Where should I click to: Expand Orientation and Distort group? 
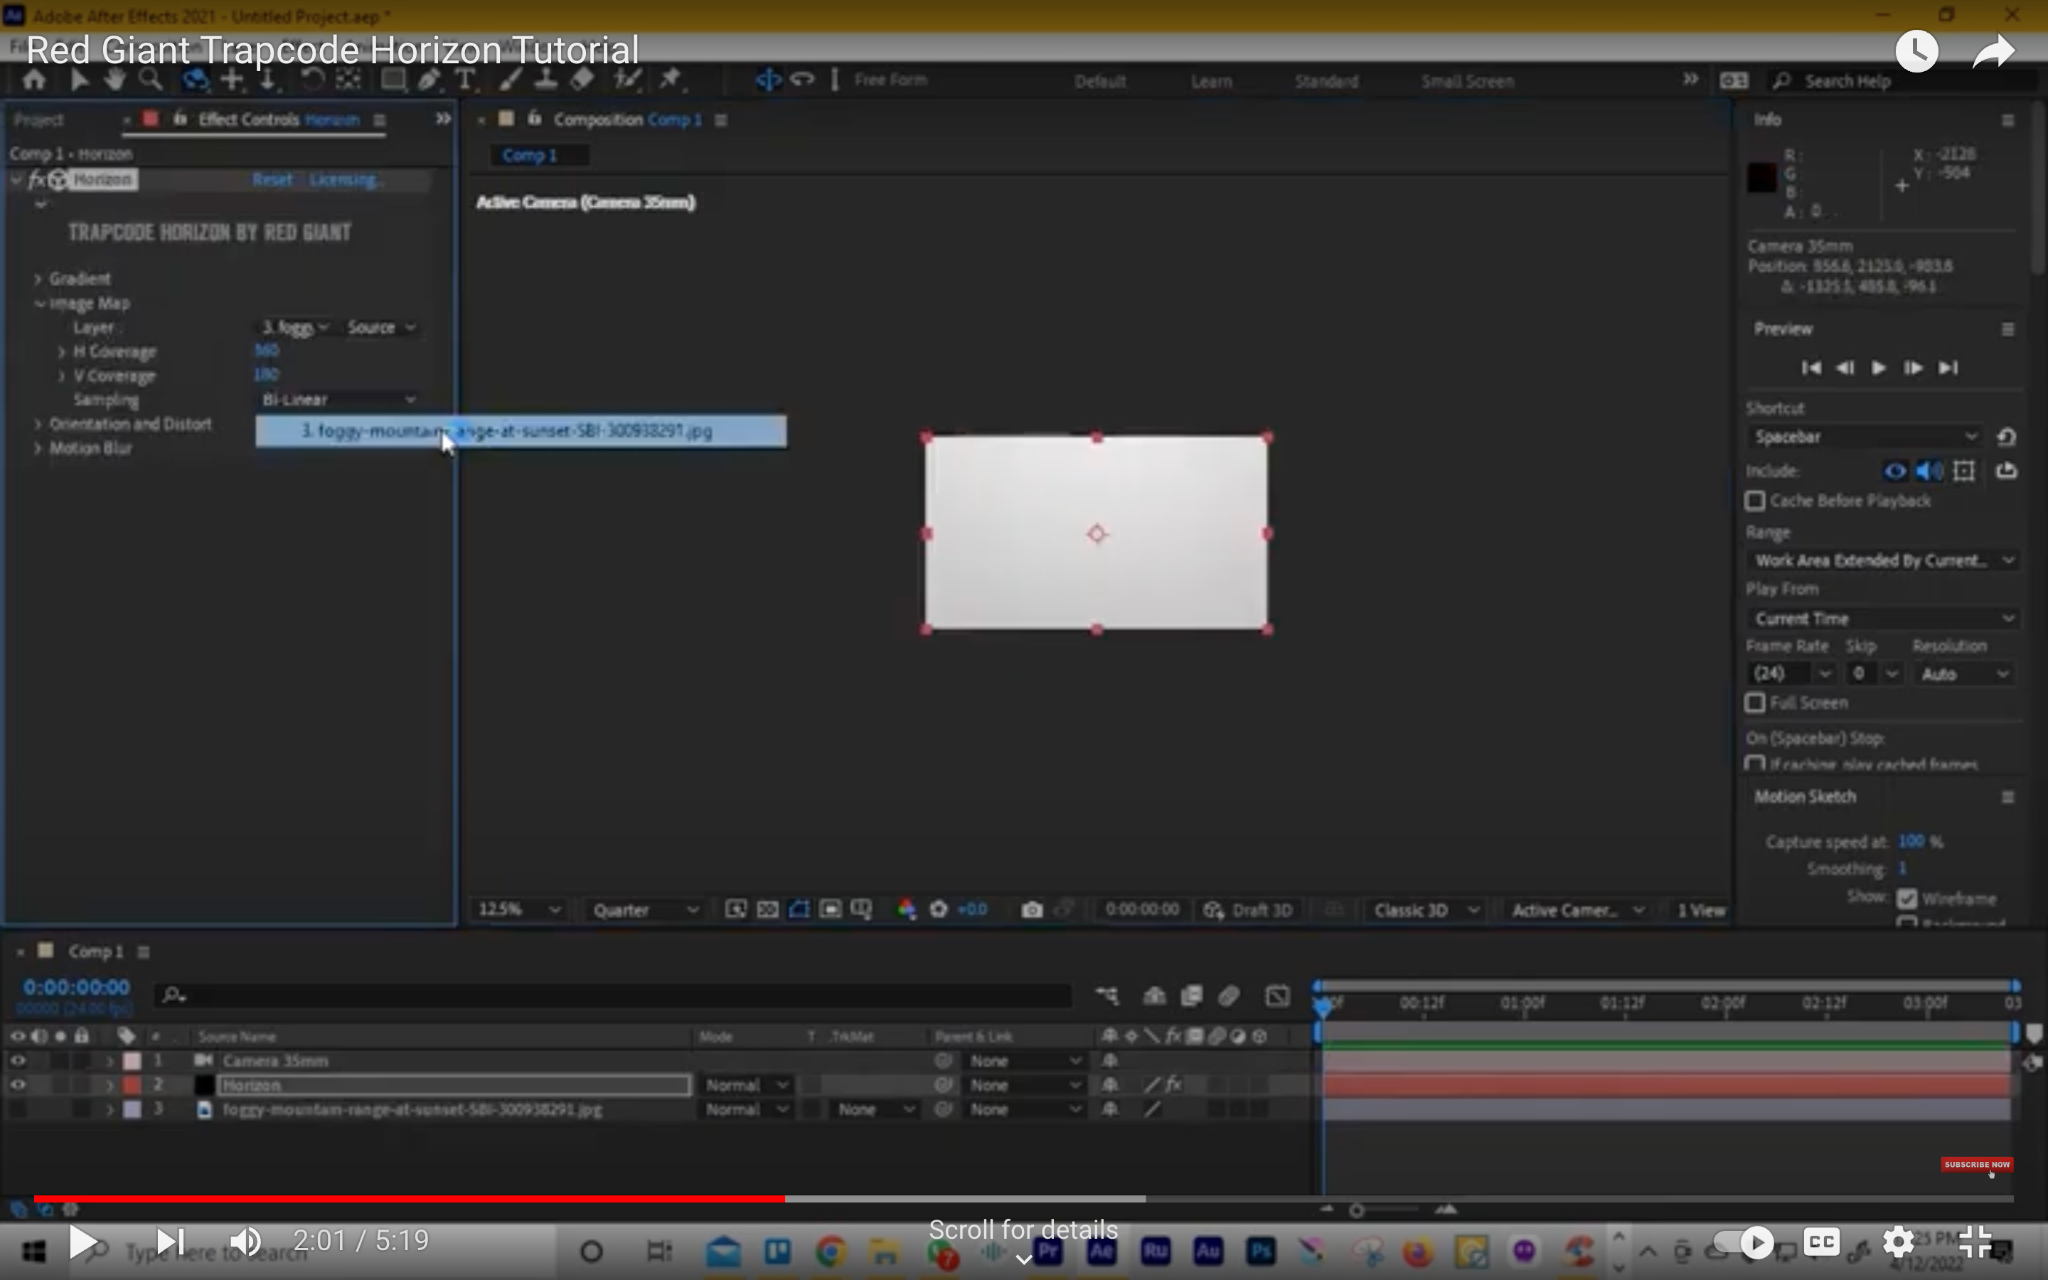pyautogui.click(x=38, y=424)
